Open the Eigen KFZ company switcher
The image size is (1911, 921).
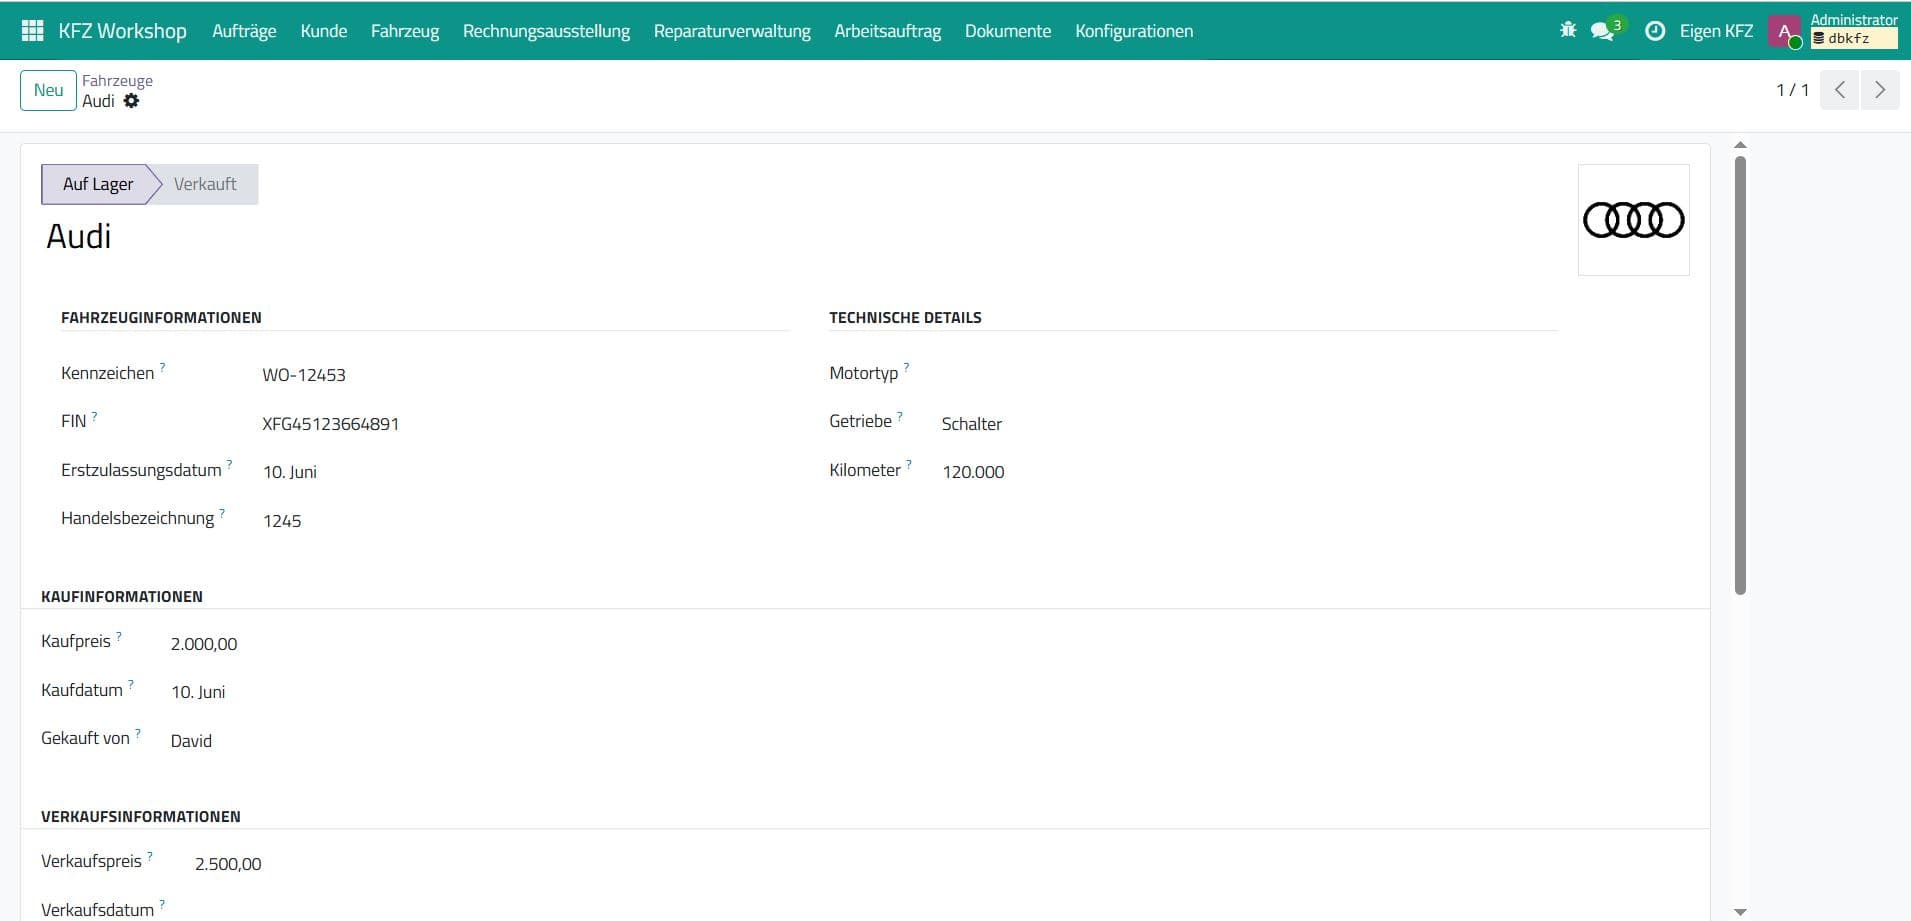coord(1716,31)
